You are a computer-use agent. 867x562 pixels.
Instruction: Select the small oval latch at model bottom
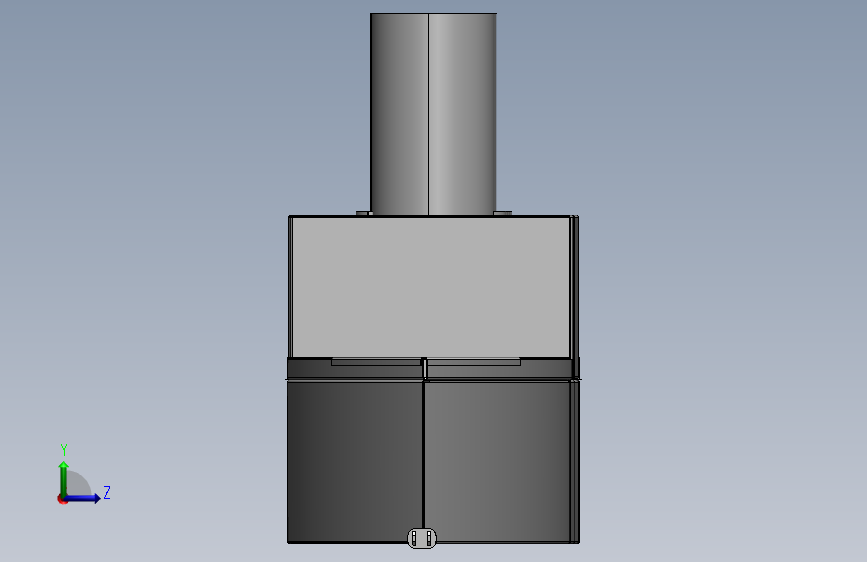(422, 538)
